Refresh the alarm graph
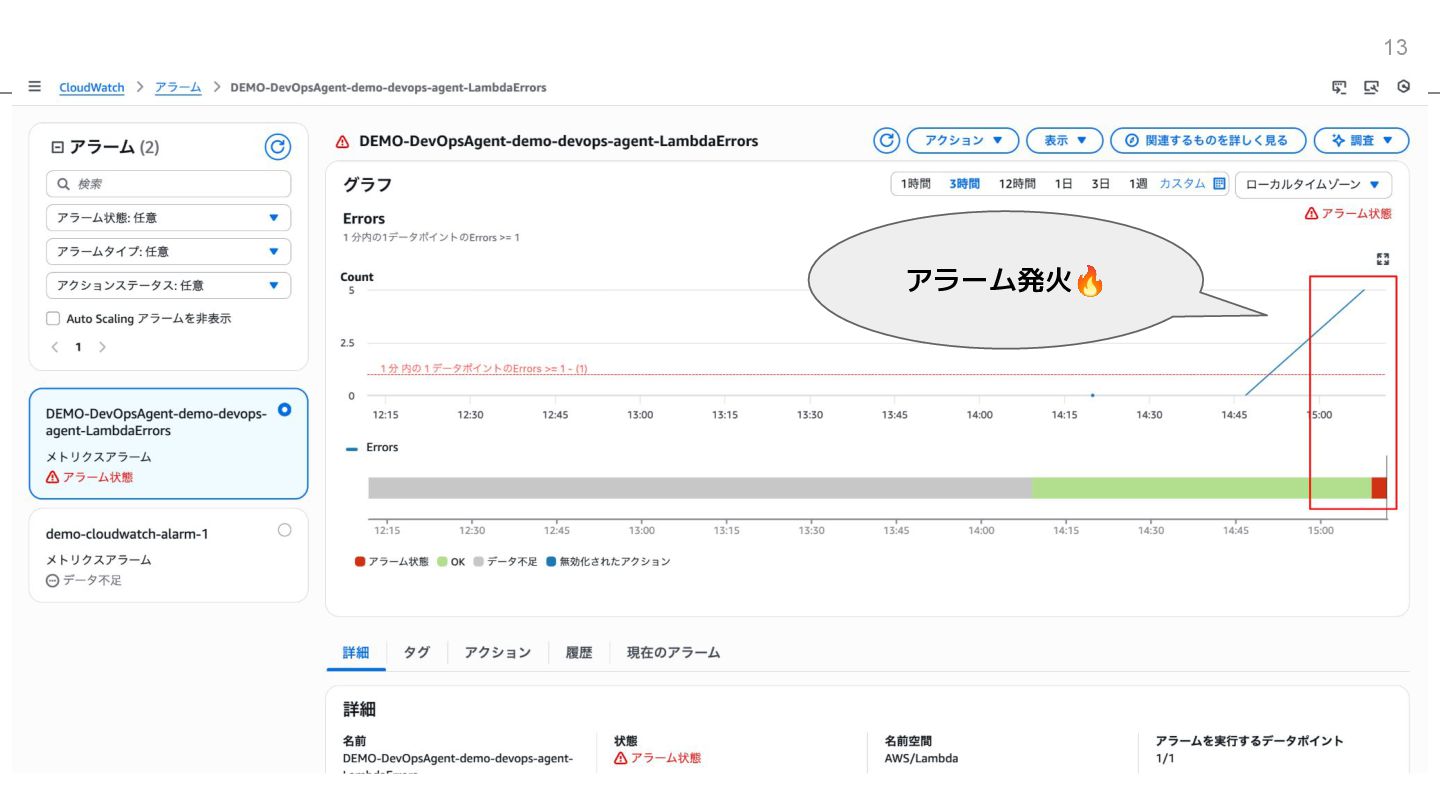1440x810 pixels. [x=886, y=140]
